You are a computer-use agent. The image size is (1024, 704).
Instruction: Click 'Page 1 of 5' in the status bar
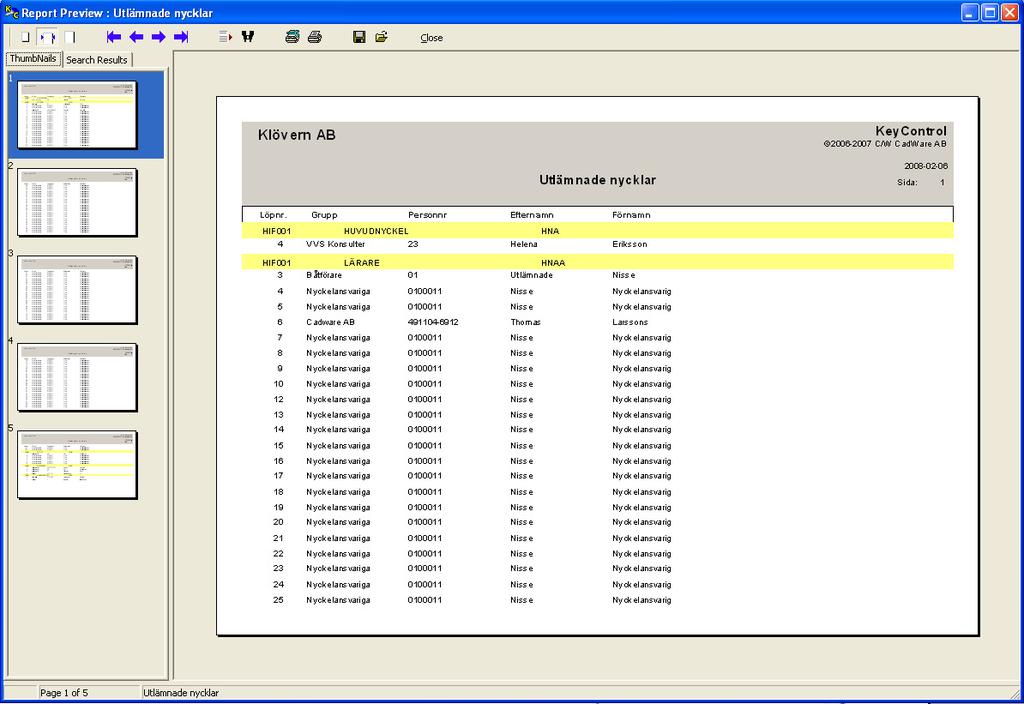[64, 693]
